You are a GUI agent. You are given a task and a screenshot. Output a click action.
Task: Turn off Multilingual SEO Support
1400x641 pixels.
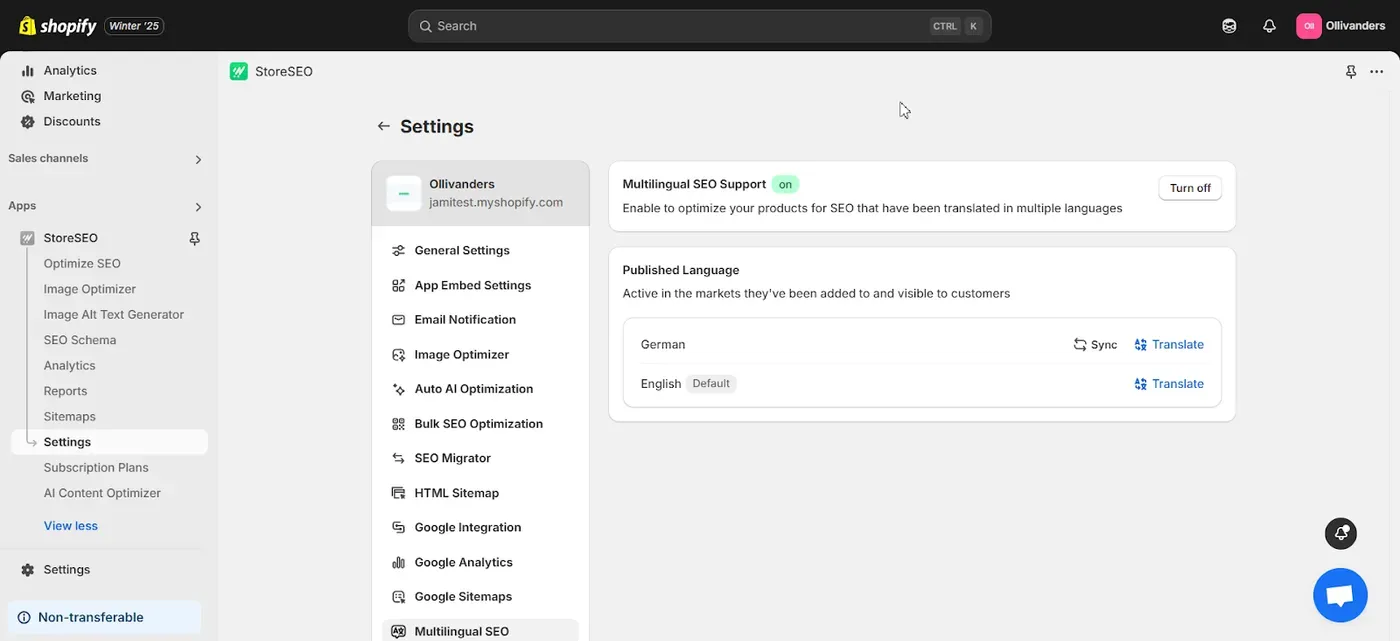[1190, 188]
